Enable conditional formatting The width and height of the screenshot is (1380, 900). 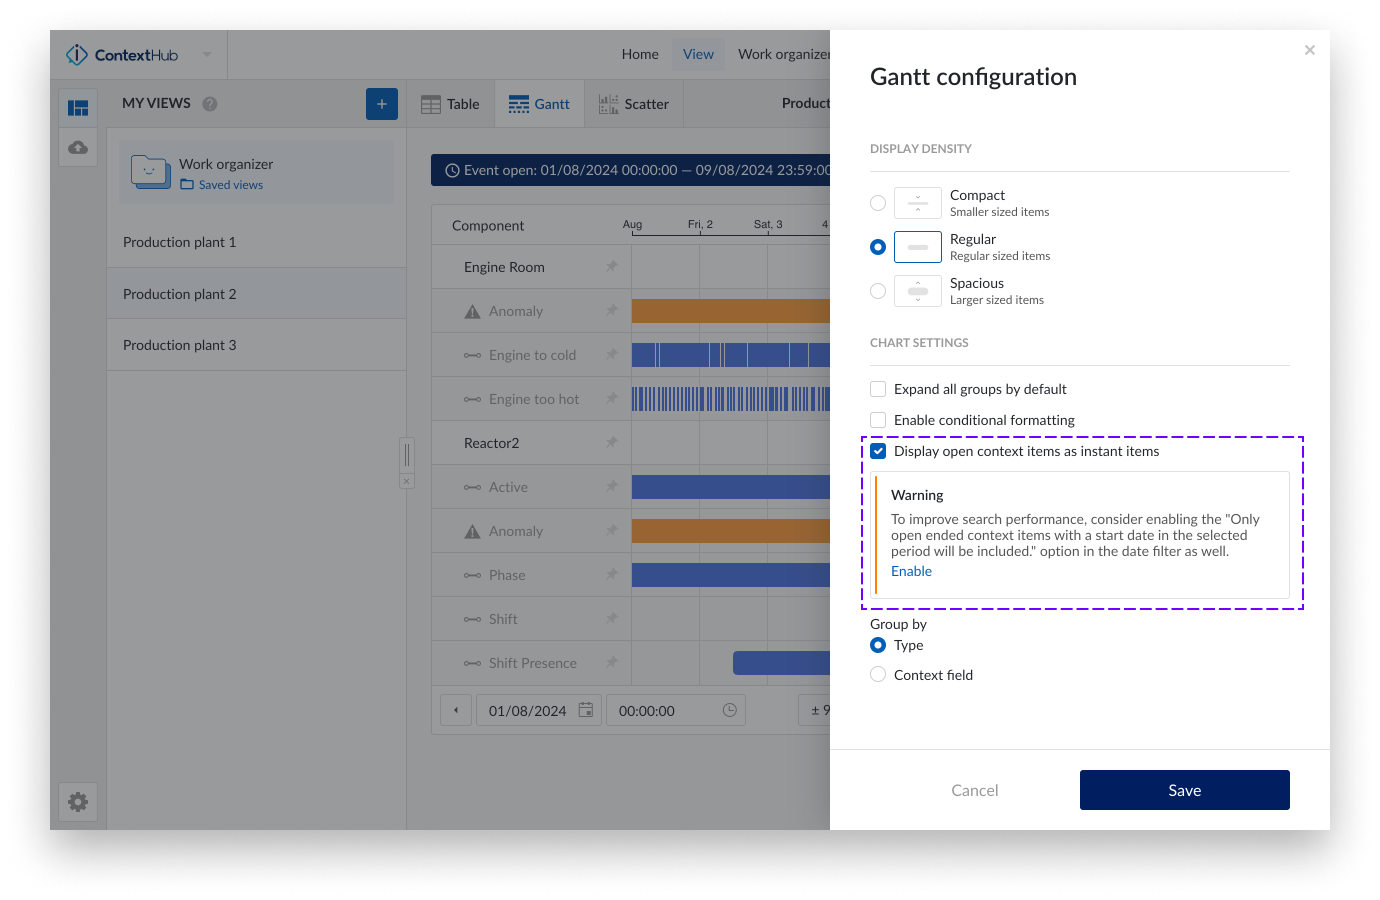pos(877,420)
